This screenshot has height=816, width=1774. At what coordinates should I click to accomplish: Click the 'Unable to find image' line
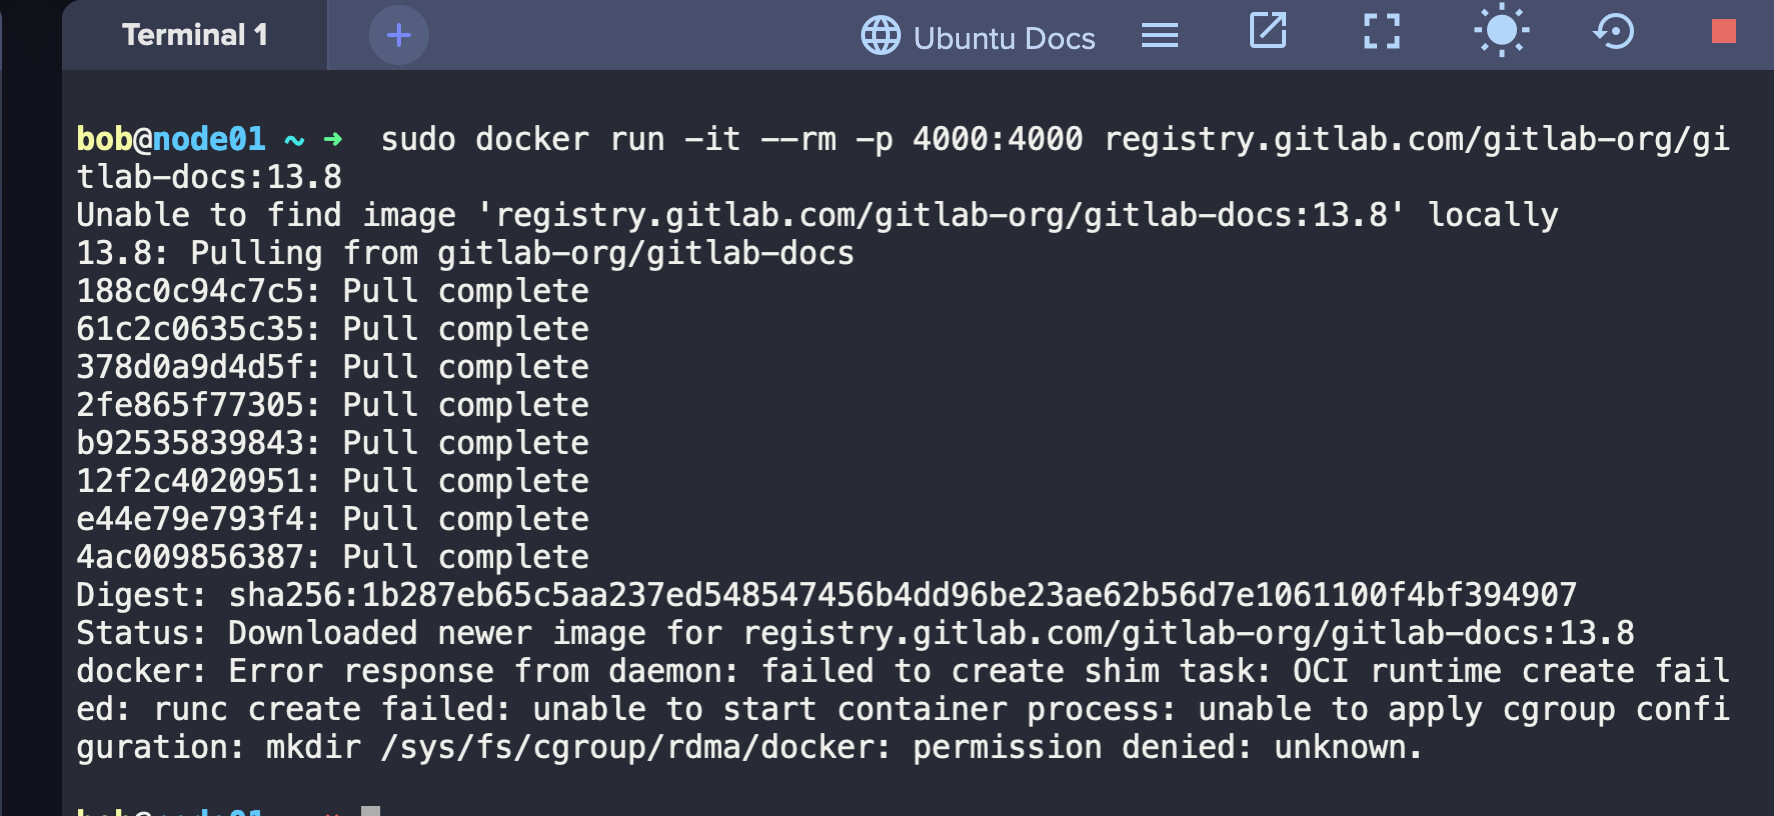coord(816,215)
